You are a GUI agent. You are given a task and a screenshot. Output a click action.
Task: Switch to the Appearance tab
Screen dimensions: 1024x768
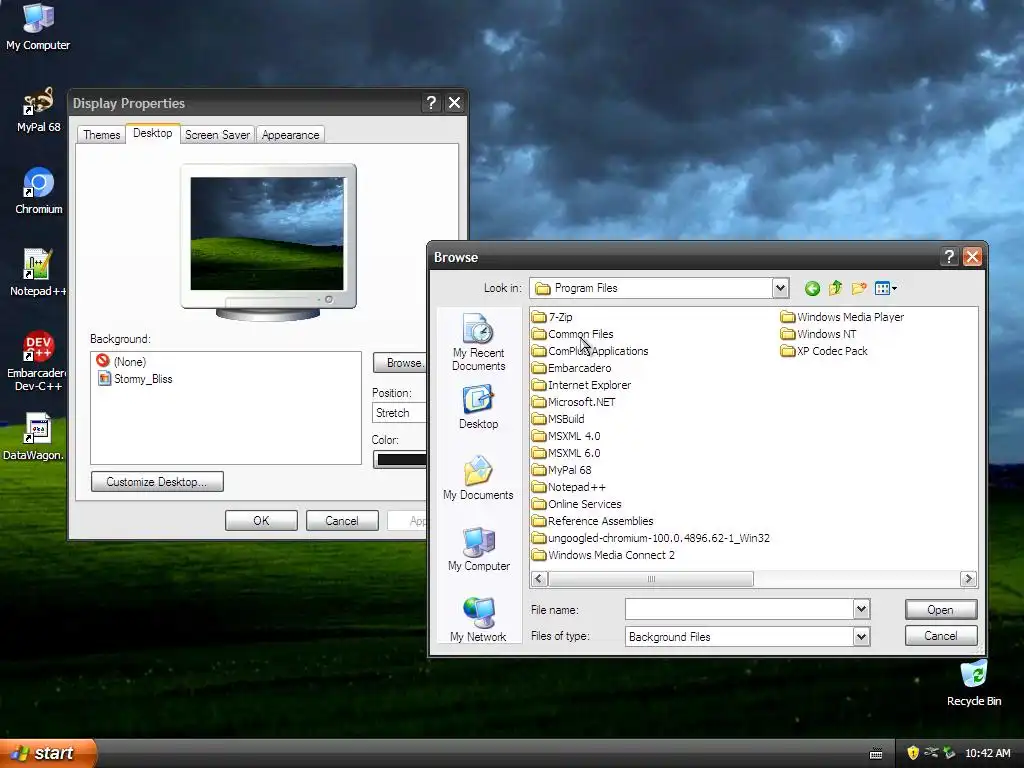291,135
